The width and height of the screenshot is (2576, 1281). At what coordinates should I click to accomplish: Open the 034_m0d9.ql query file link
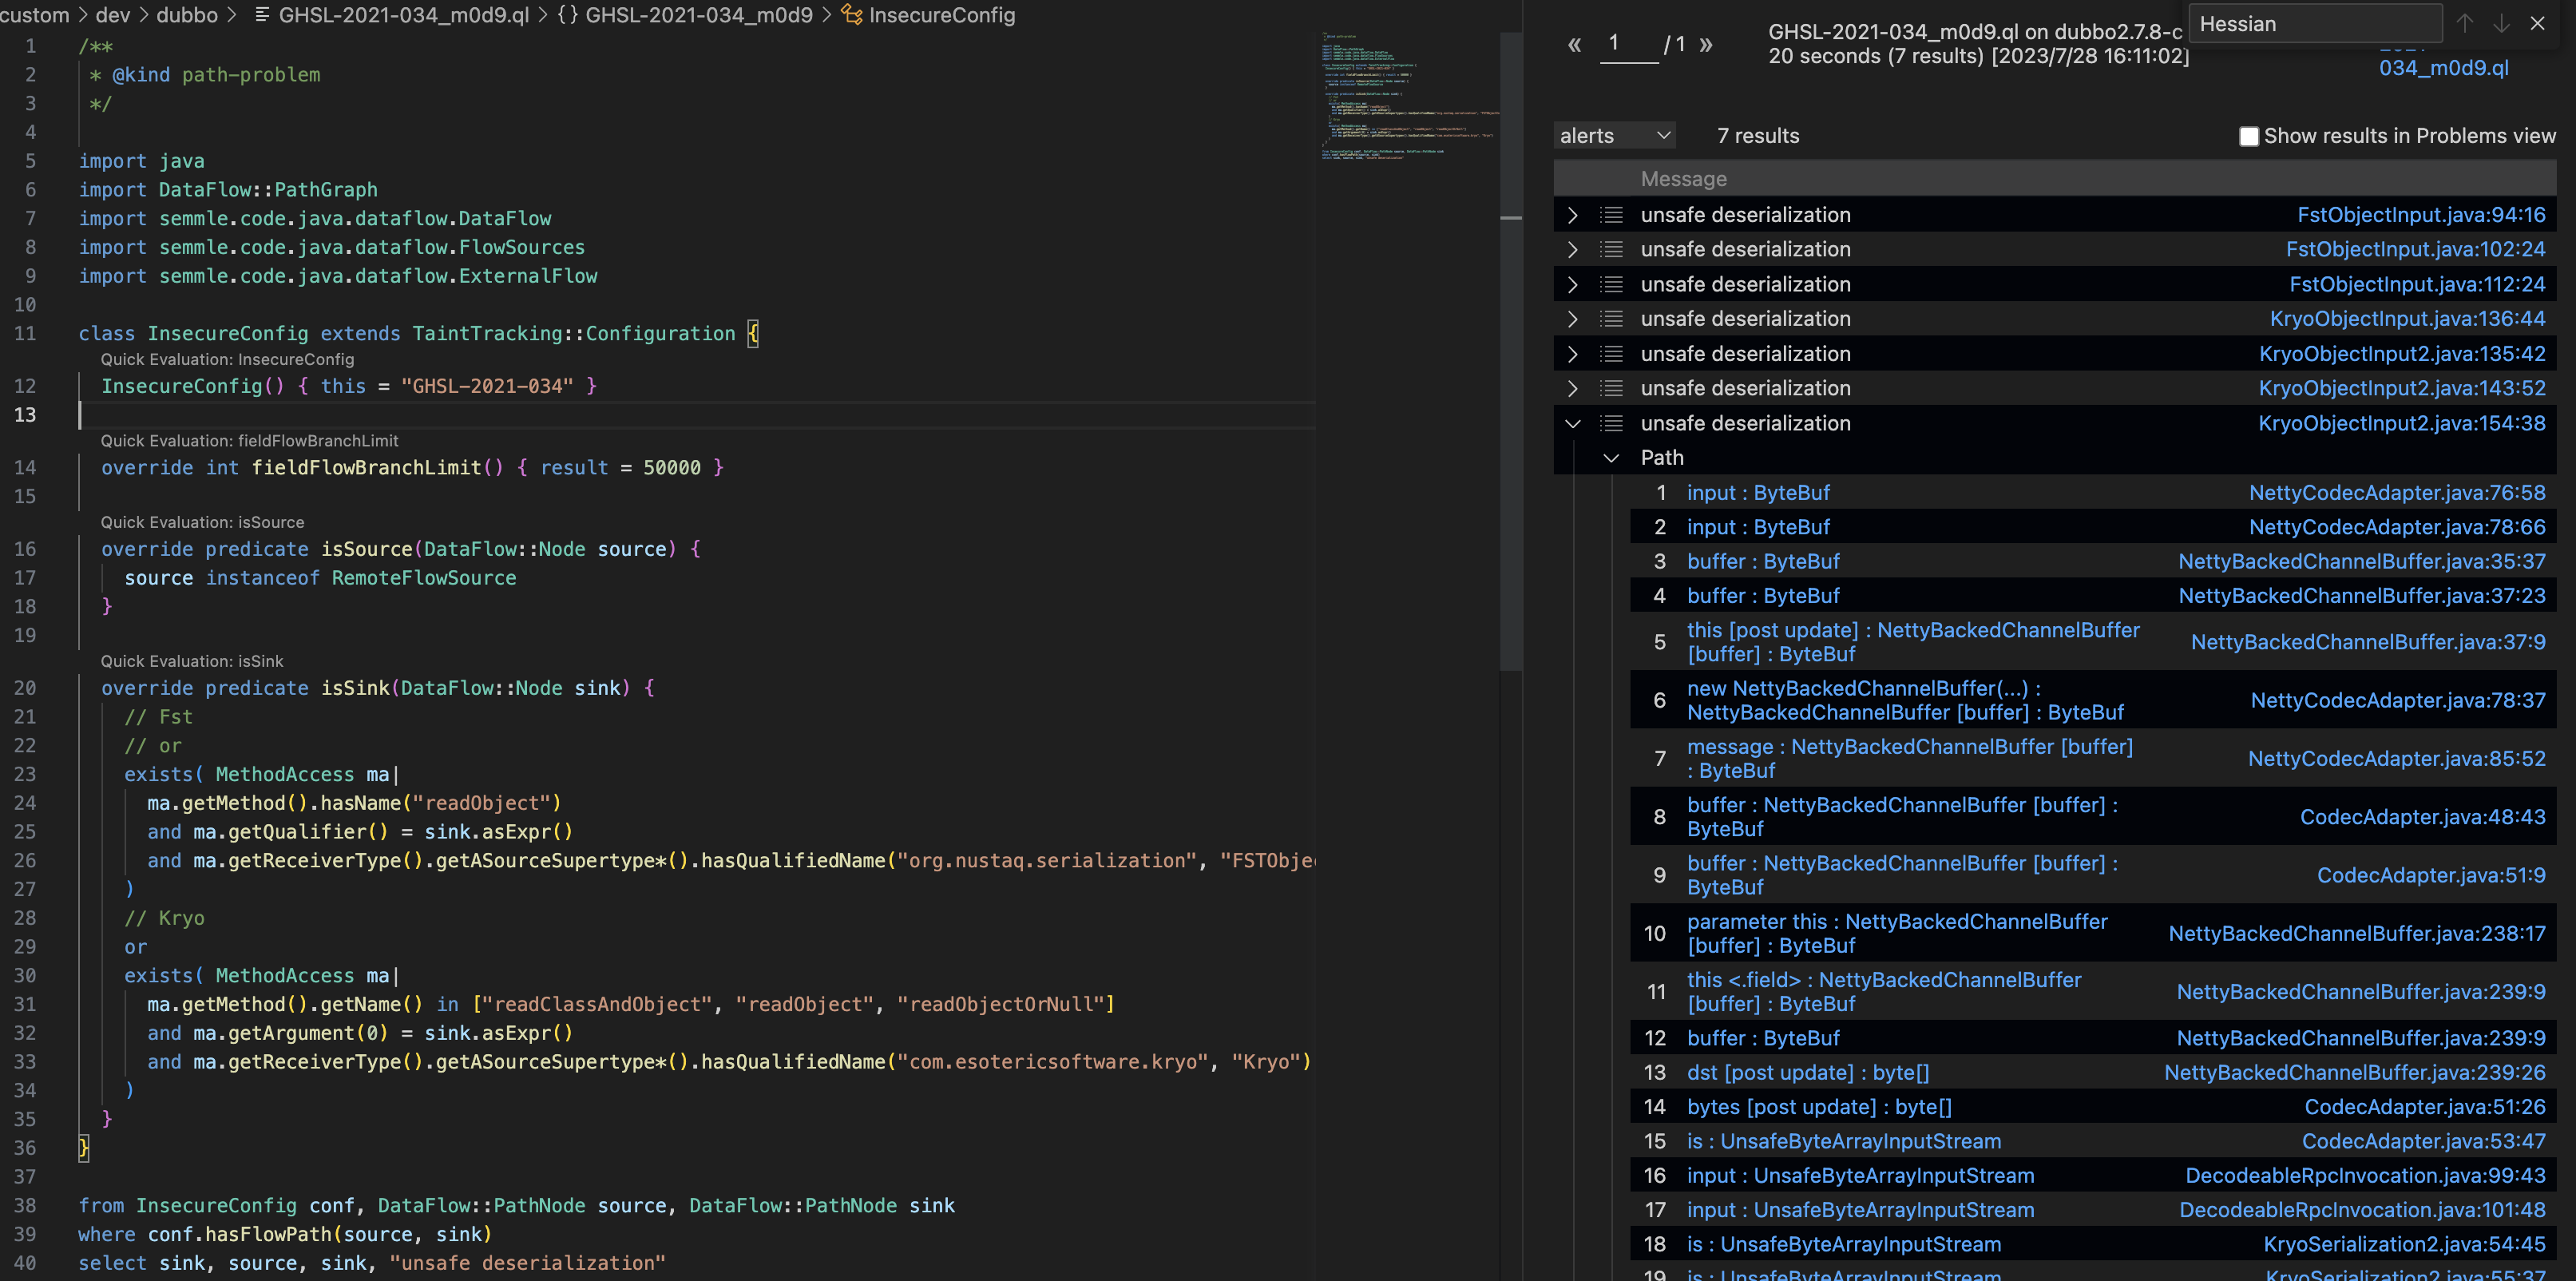point(2443,68)
